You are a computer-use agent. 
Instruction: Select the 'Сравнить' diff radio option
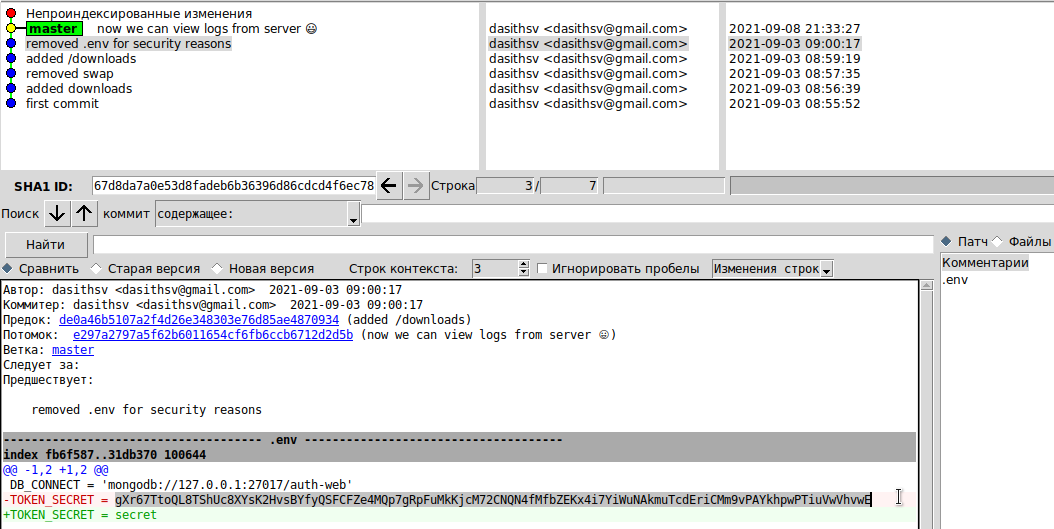pyautogui.click(x=9, y=269)
